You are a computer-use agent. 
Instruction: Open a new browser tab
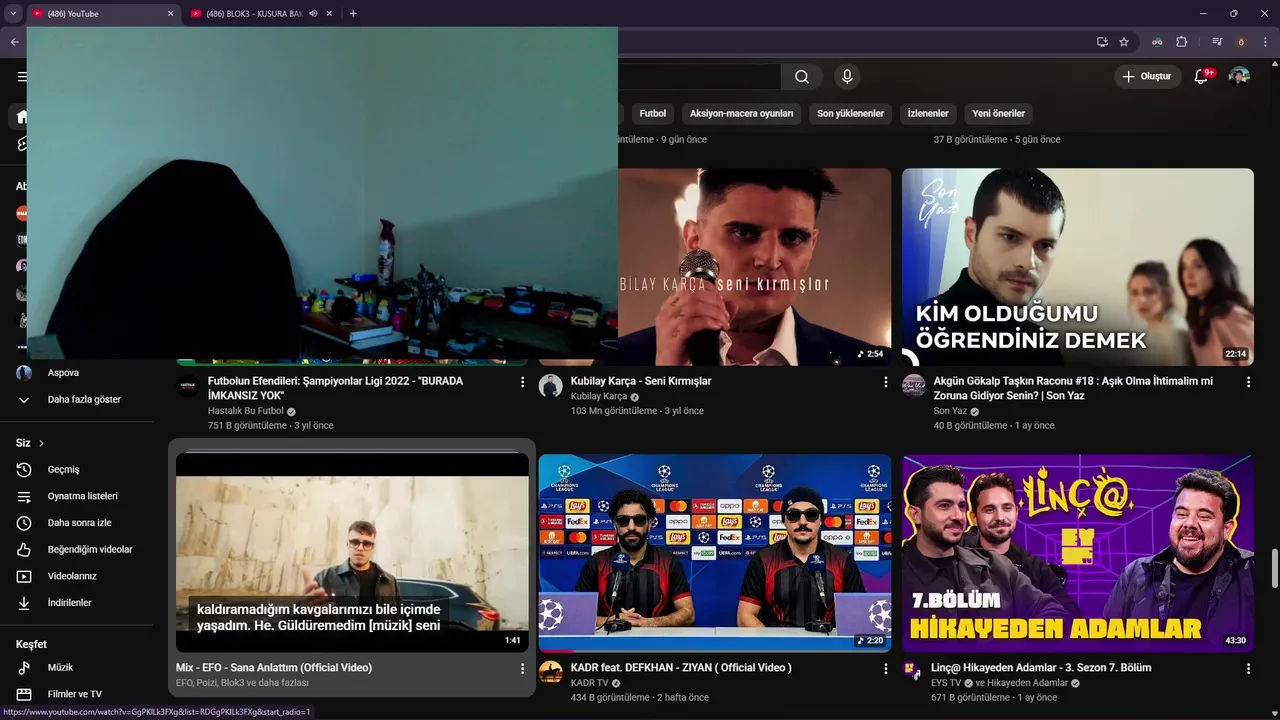(x=353, y=14)
